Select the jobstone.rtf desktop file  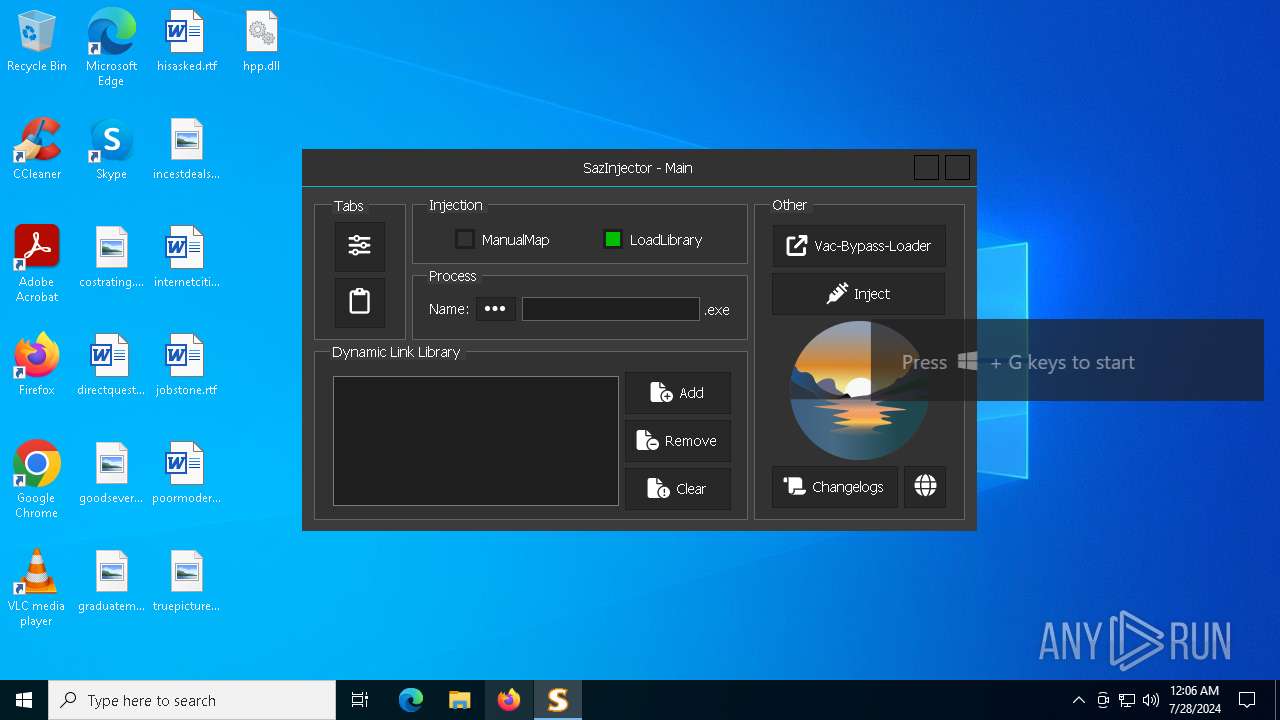tap(186, 366)
